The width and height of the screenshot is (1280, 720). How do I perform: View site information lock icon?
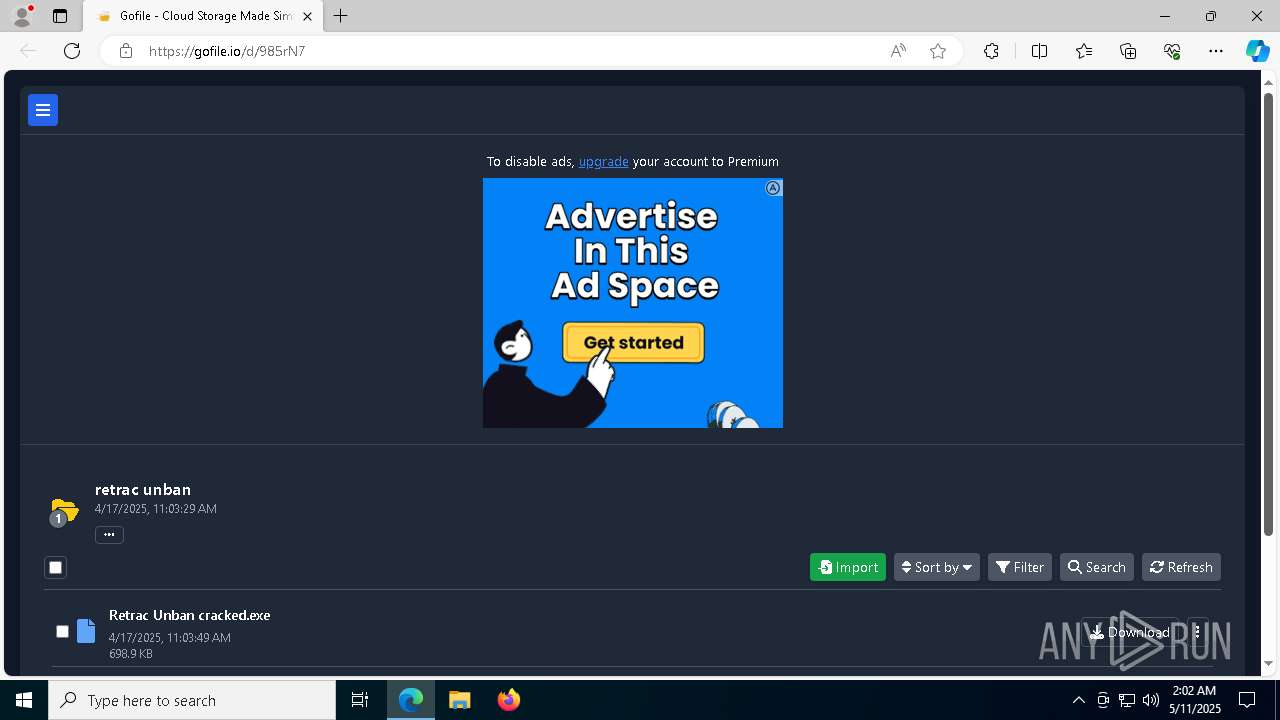coord(126,51)
